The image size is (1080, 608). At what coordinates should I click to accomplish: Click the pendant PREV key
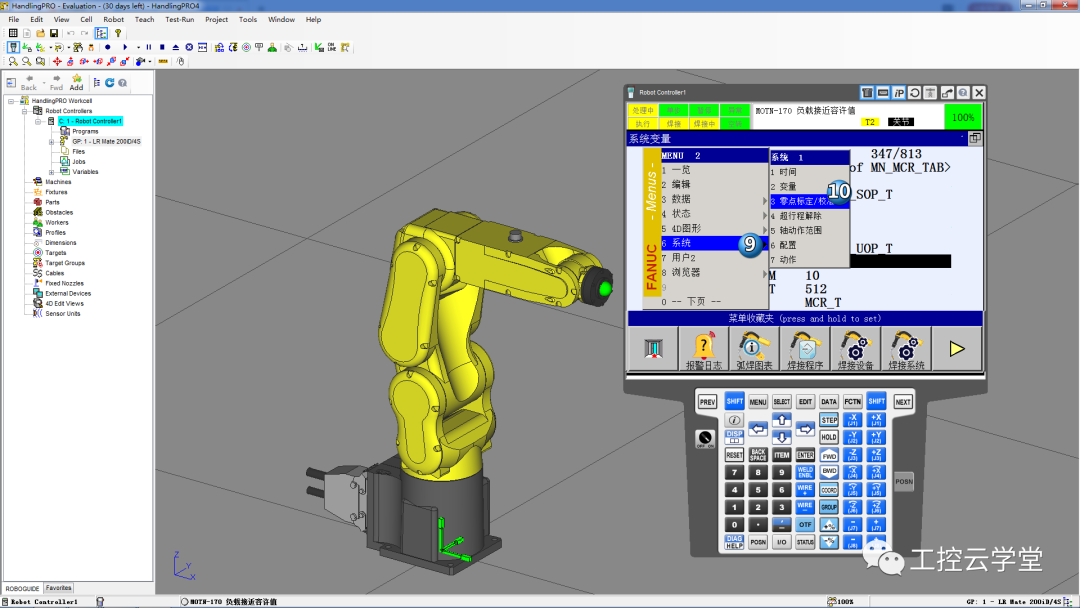[707, 402]
